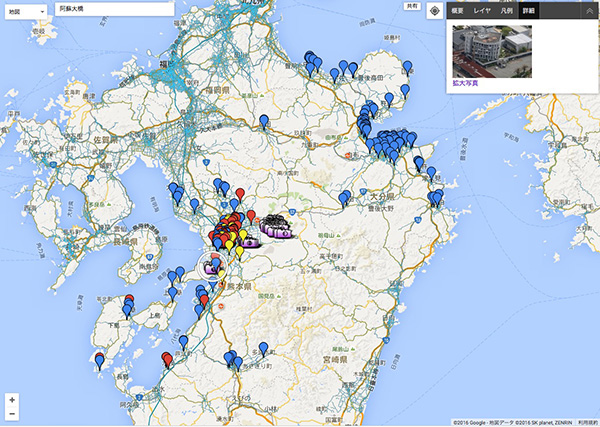Click the blue marker west of 豊後大野
The width and height of the screenshot is (600, 427).
[x=345, y=197]
